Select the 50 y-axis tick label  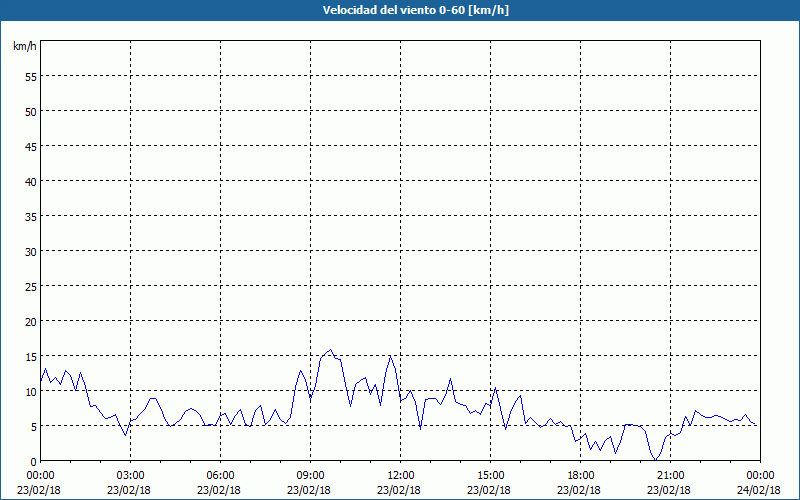(31, 111)
